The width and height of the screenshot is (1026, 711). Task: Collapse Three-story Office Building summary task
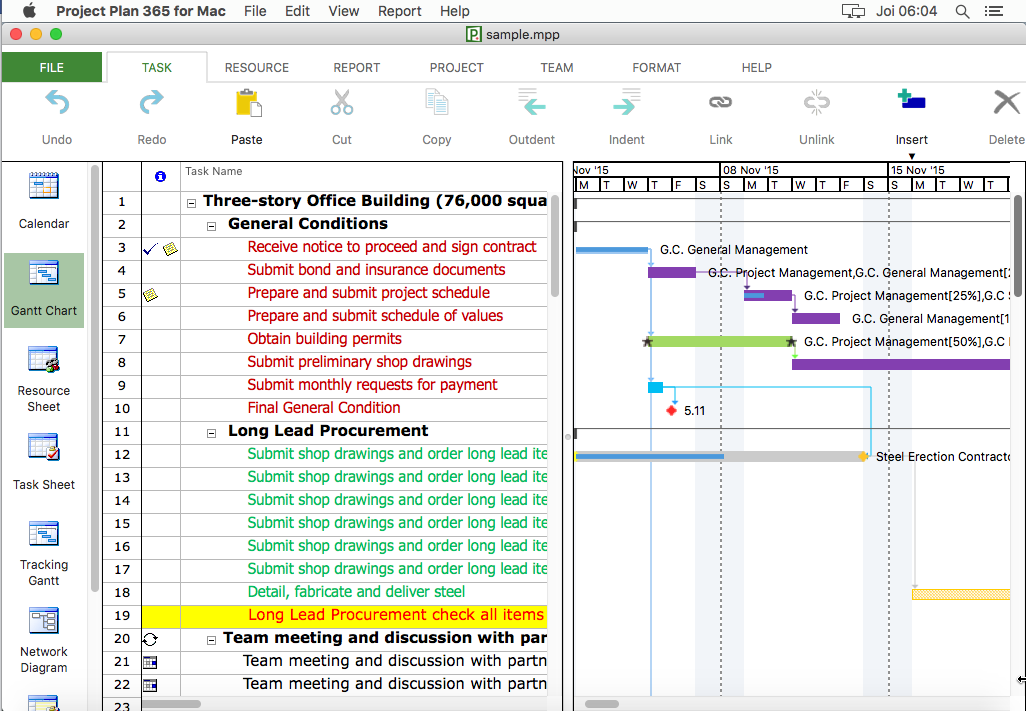(191, 202)
